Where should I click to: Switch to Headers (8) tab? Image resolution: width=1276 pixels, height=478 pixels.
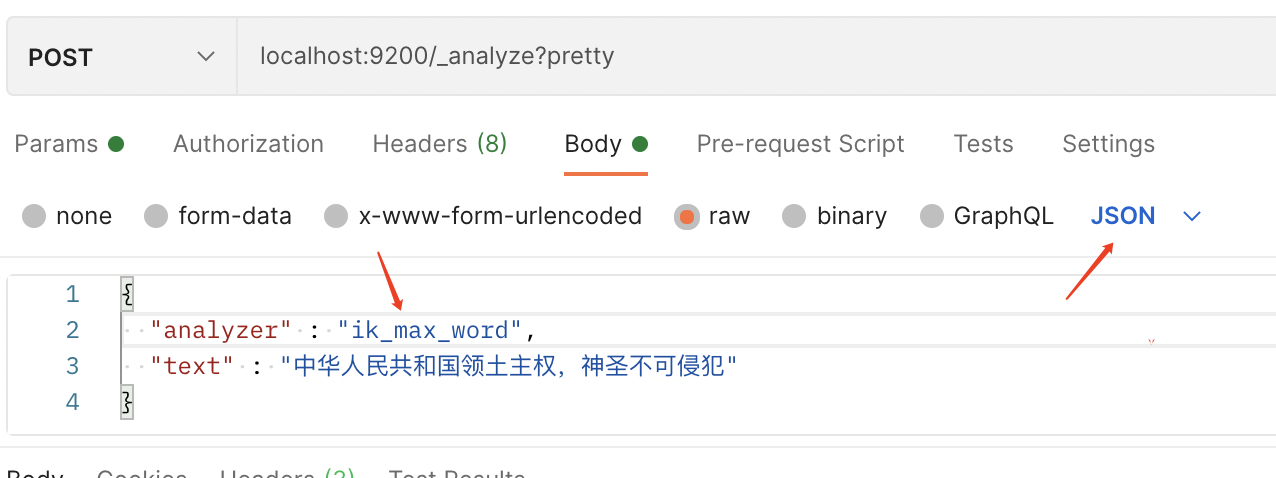click(x=440, y=144)
